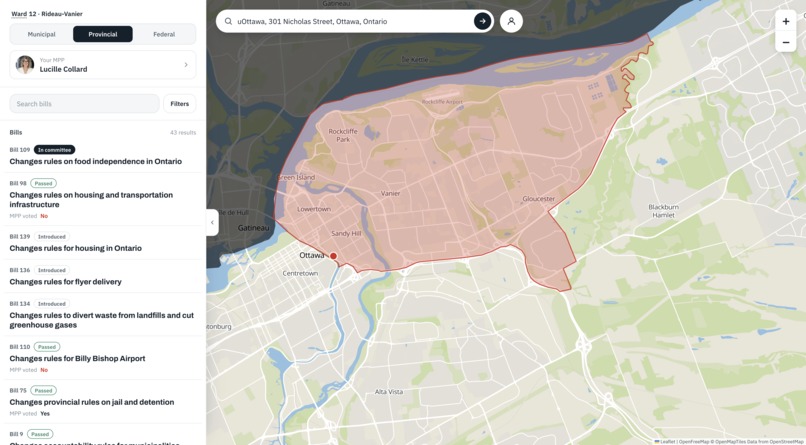Click the Alta Vista map label

click(389, 392)
